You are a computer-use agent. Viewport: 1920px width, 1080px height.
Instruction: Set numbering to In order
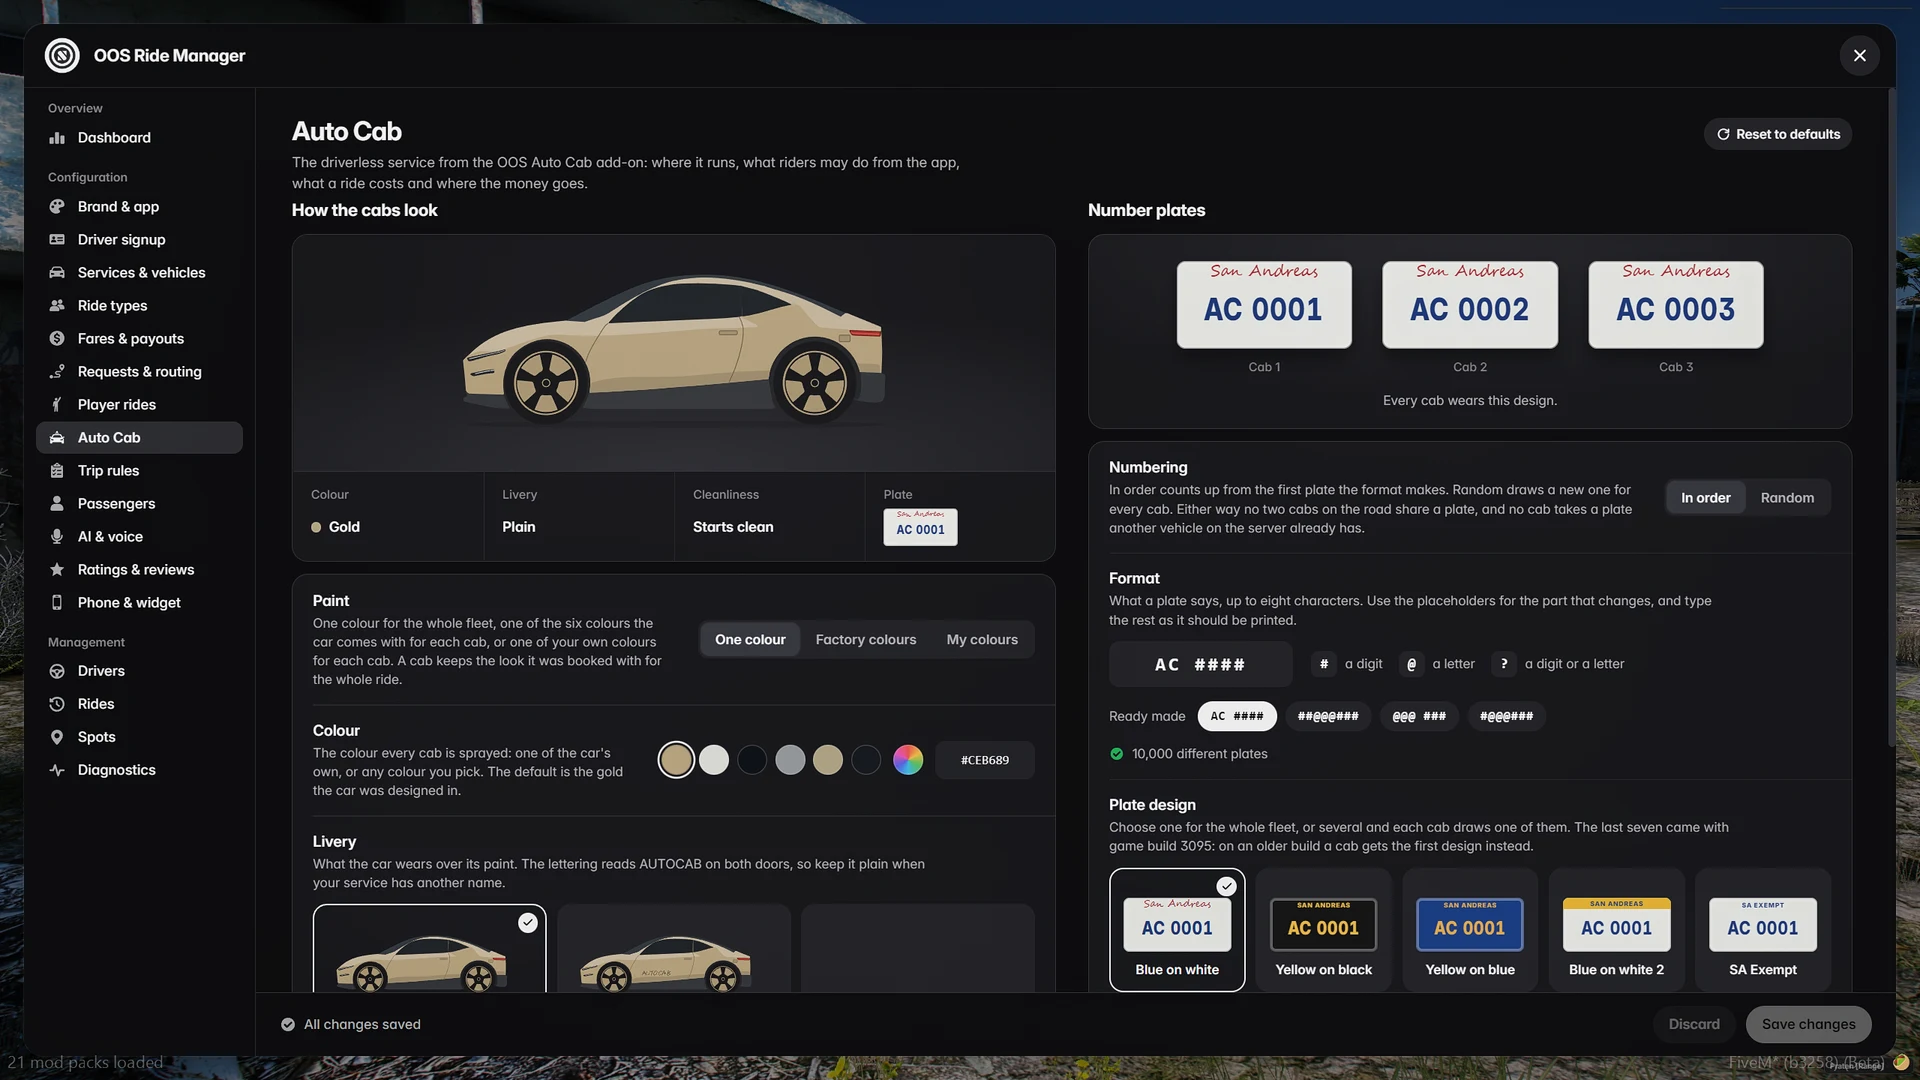(x=1705, y=498)
